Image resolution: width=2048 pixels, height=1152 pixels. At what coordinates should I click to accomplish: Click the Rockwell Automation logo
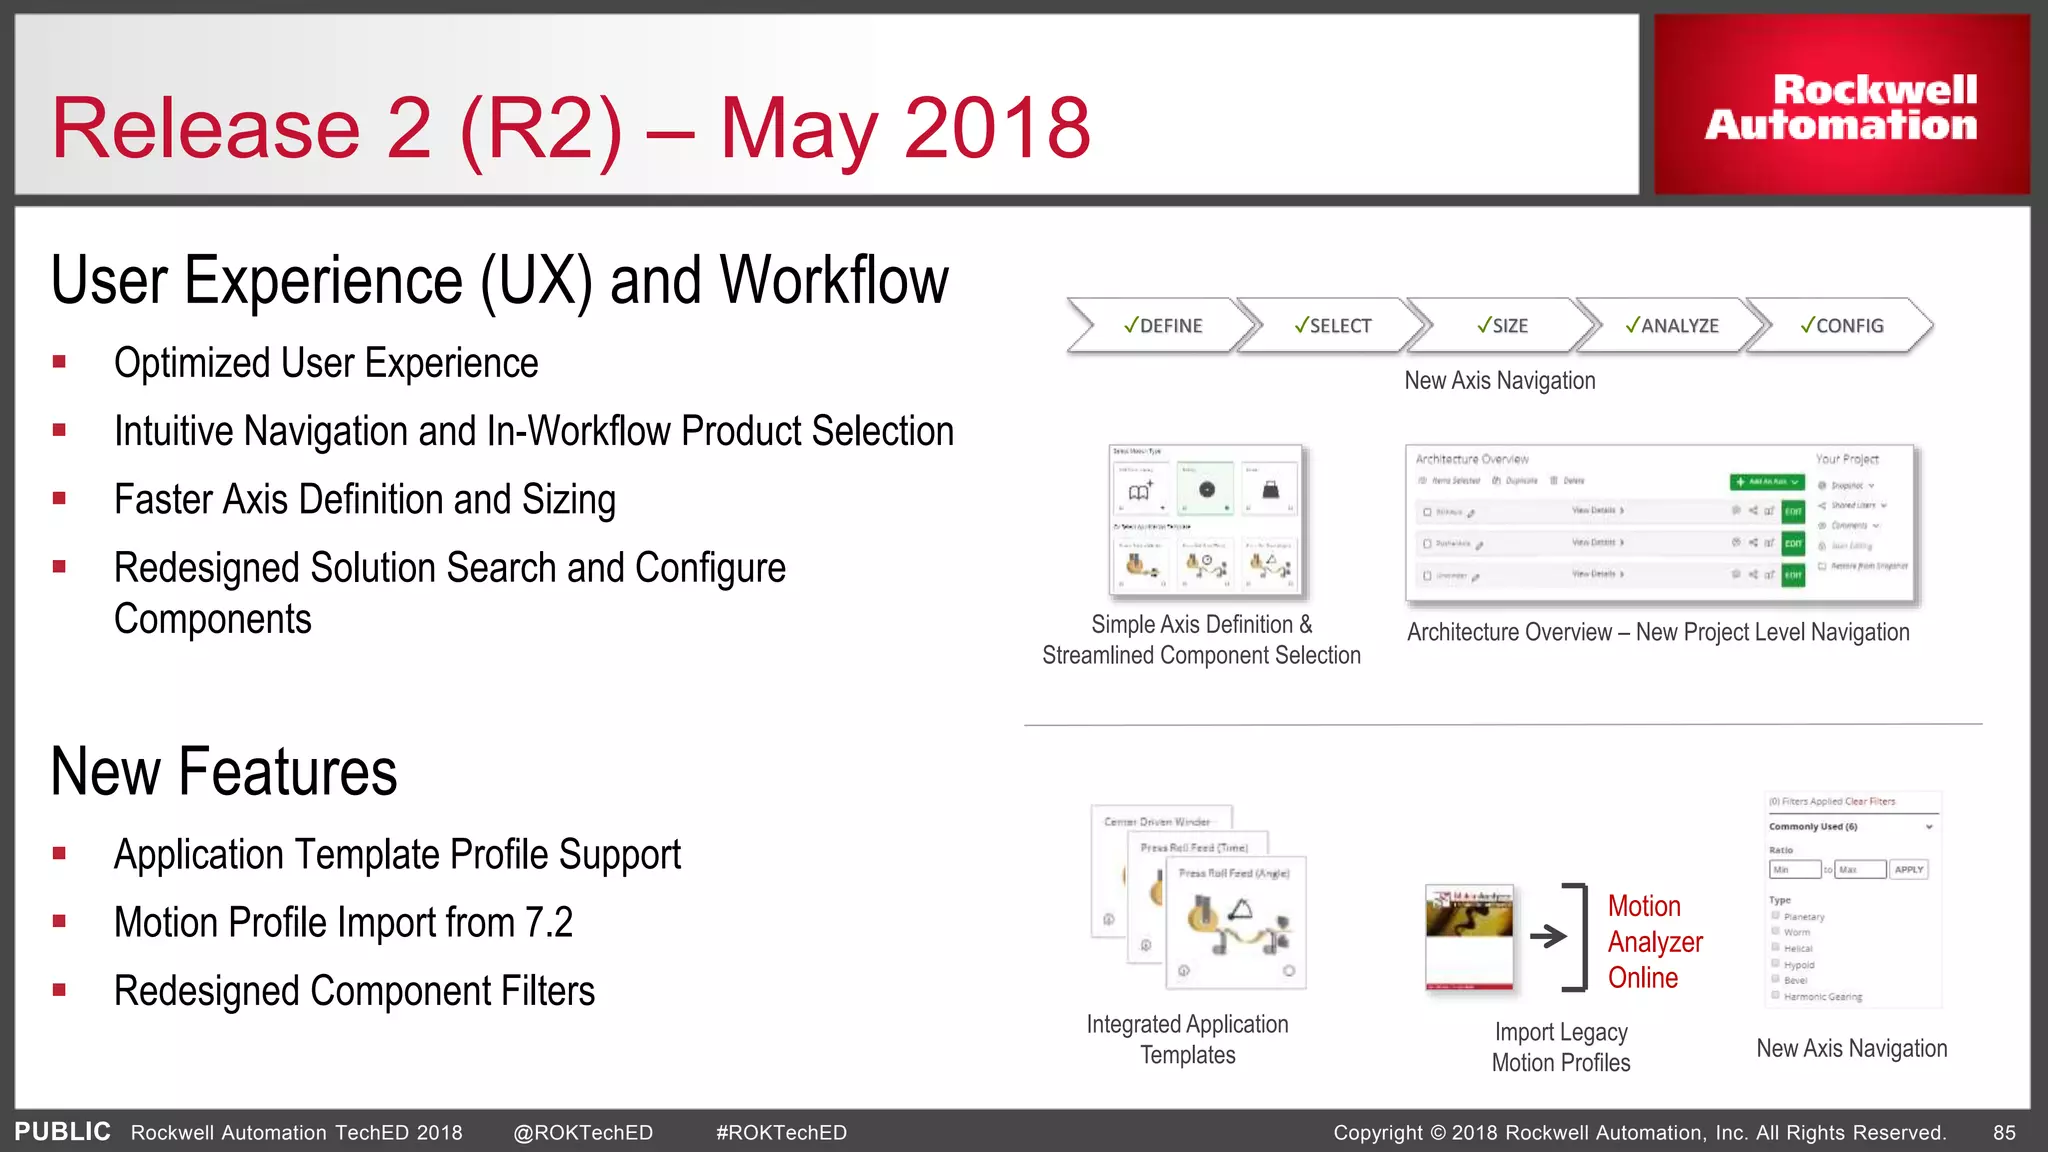1841,105
